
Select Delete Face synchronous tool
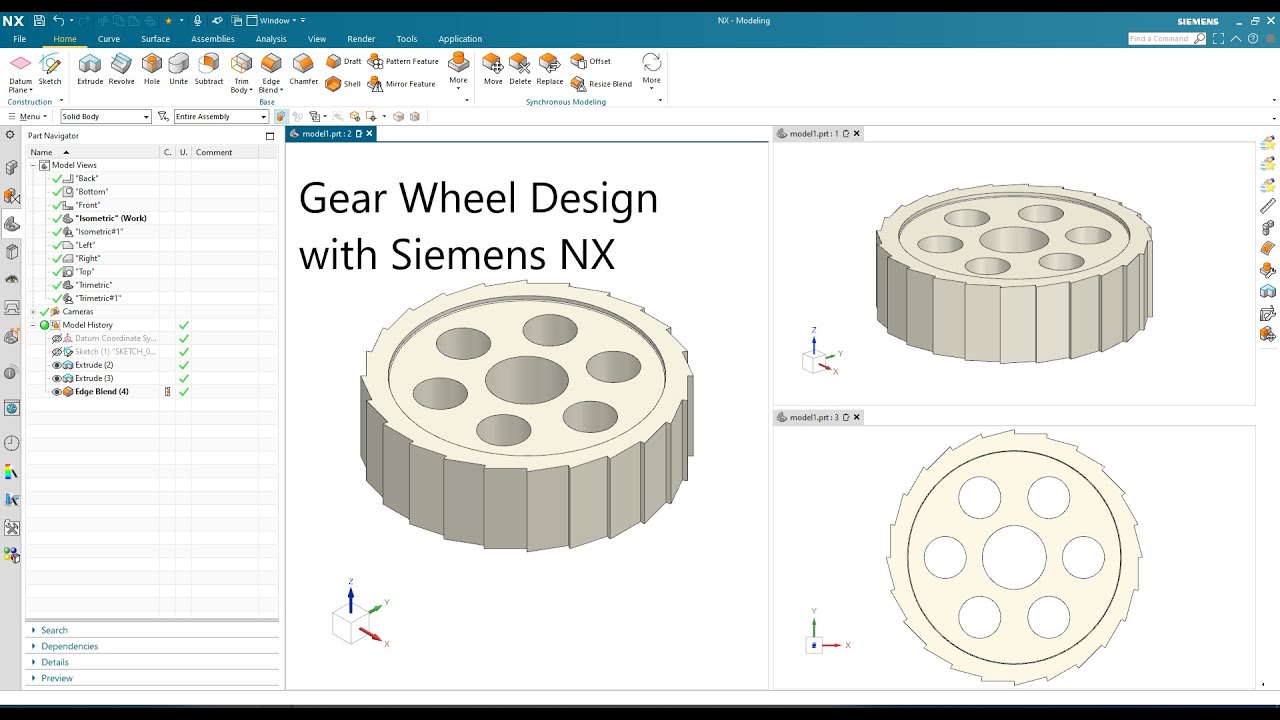tap(520, 69)
